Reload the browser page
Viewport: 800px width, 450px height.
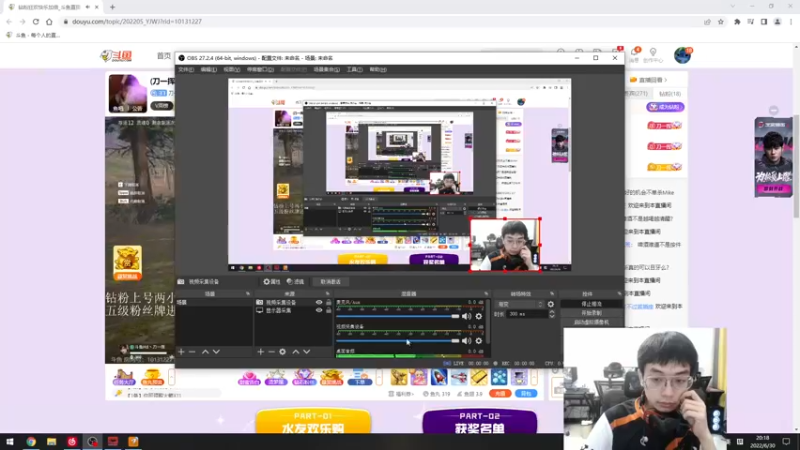pyautogui.click(x=36, y=21)
